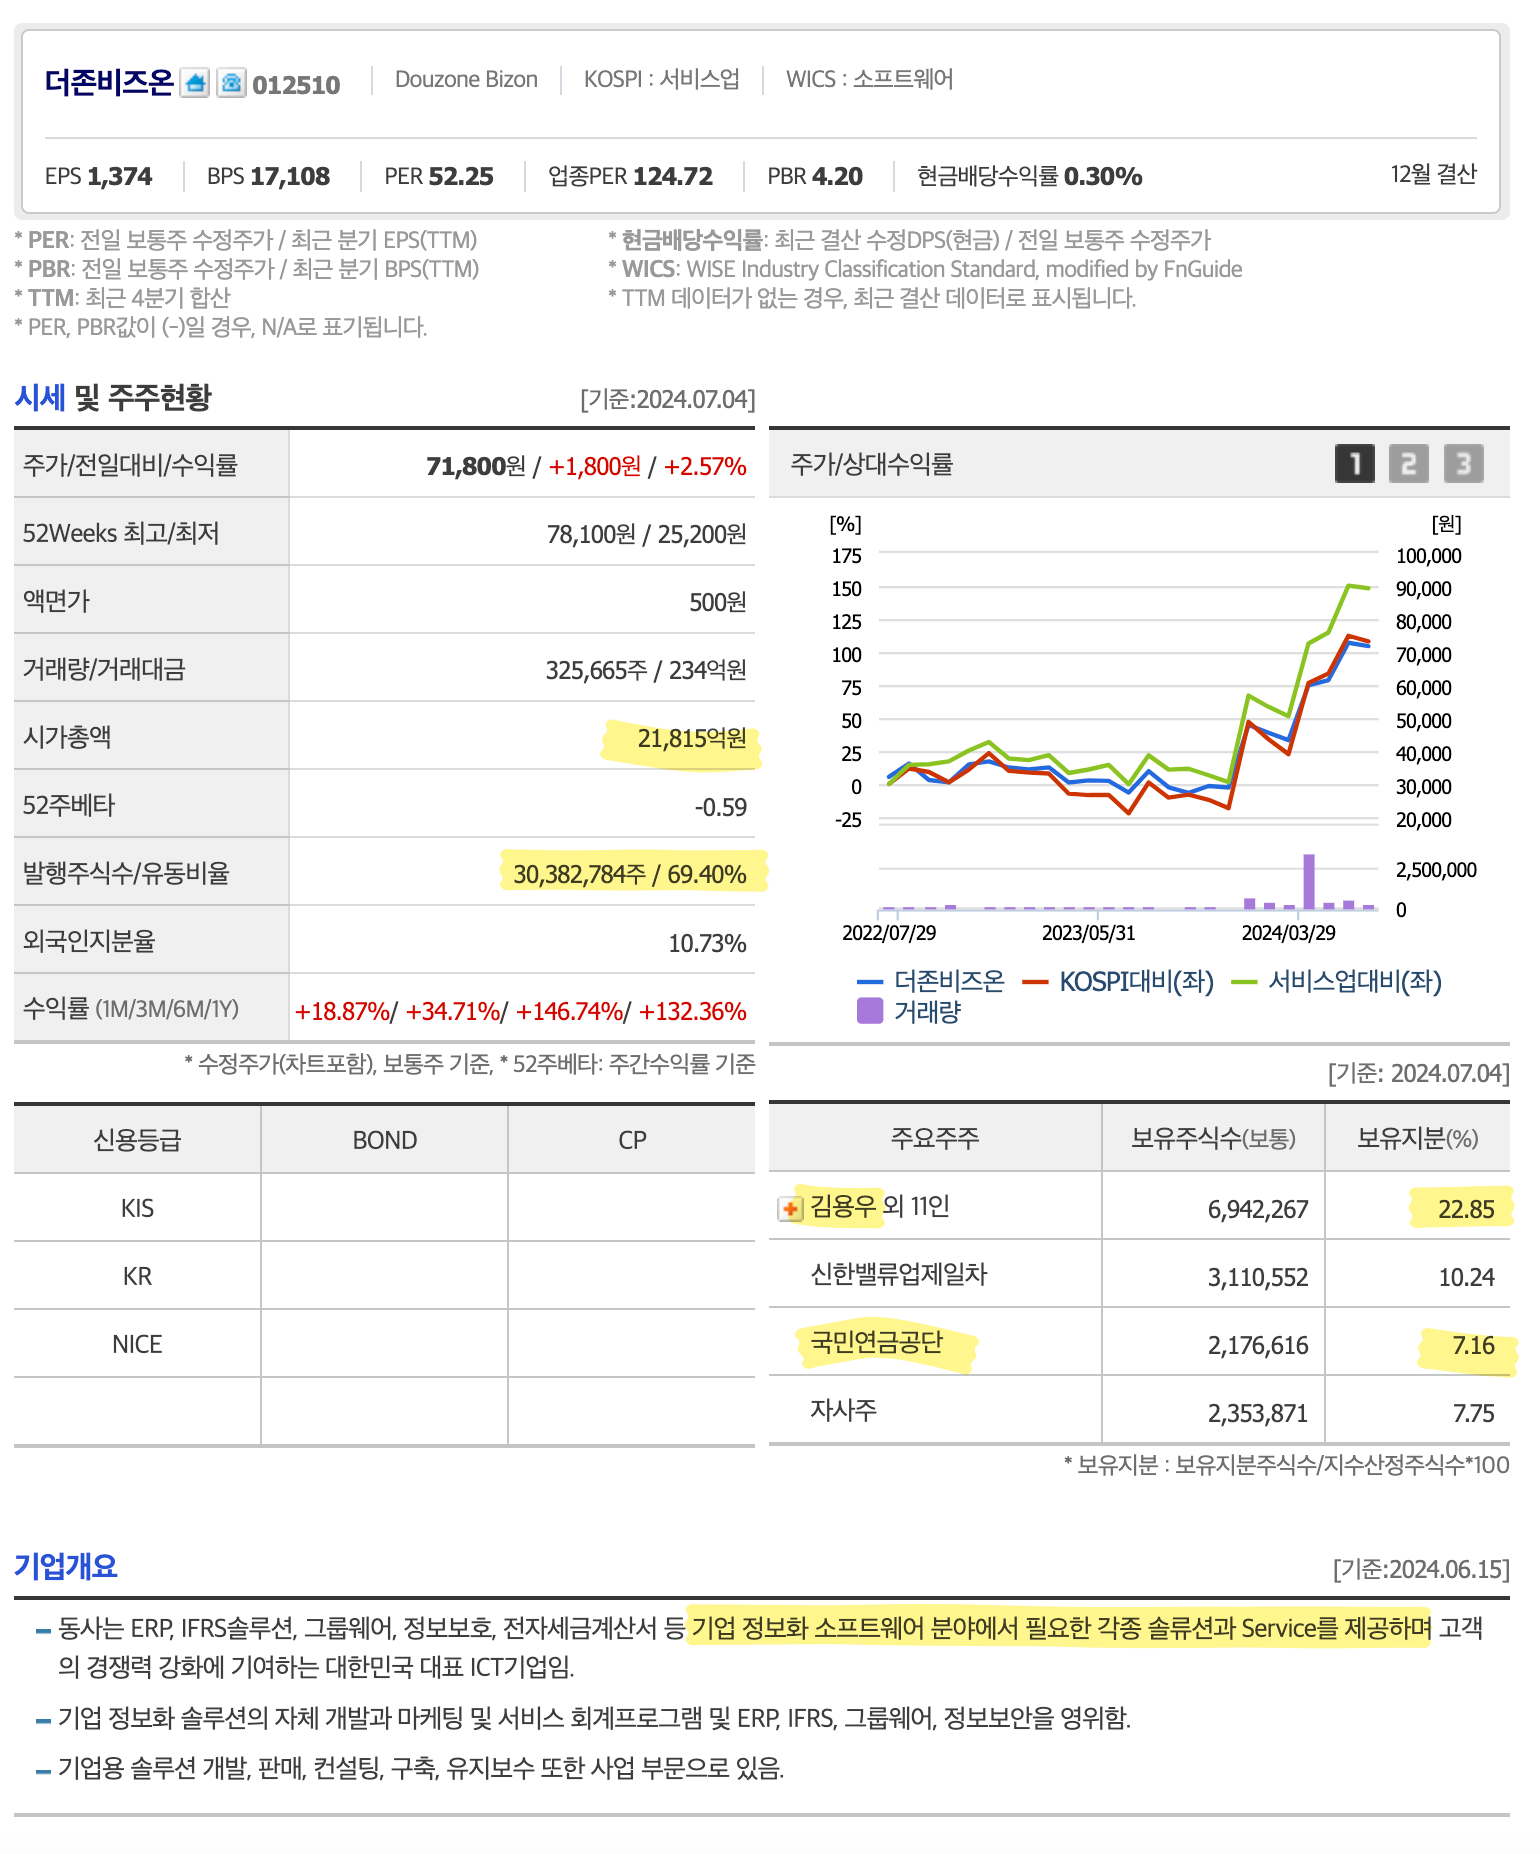Click the 78,100원 / 25,200원 52-week value
Screen dimensions: 1540x1854
[646, 534]
